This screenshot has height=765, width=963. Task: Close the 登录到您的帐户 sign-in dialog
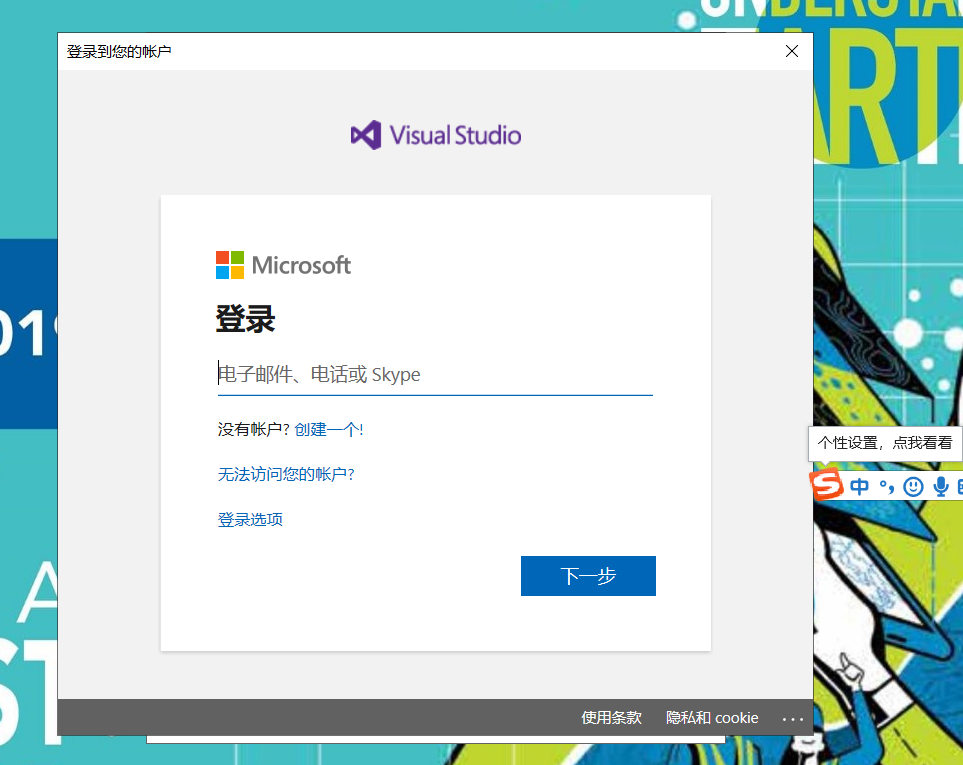(792, 51)
